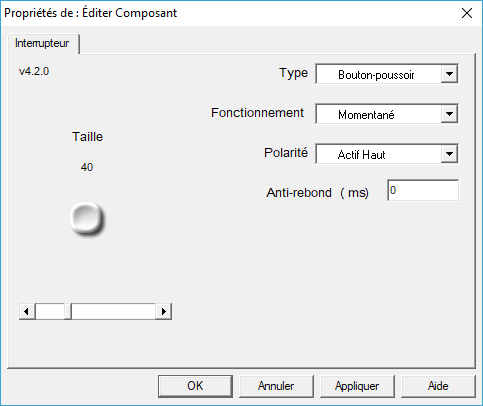Viewport: 483px width, 406px height.
Task: Click the left arrow of the Taille scrollbar
Action: 27,311
